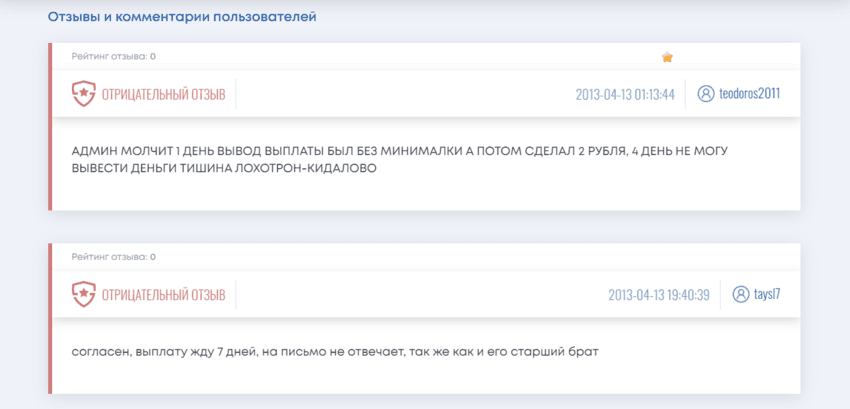850x409 pixels.
Task: Open the taysl7 username link
Action: pyautogui.click(x=767, y=295)
